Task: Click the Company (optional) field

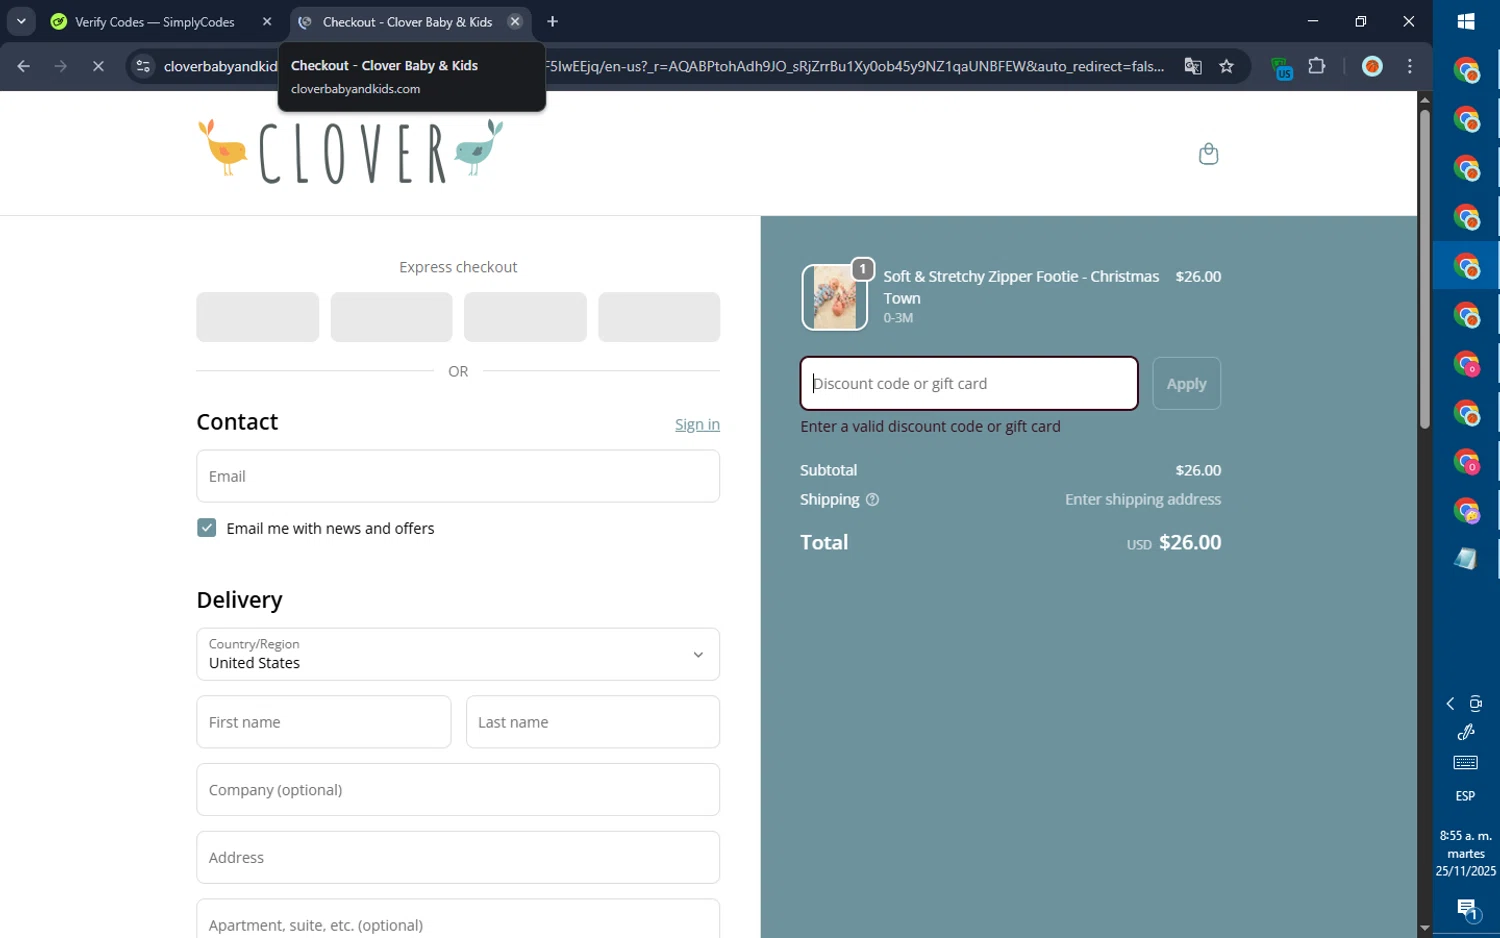Action: [458, 790]
